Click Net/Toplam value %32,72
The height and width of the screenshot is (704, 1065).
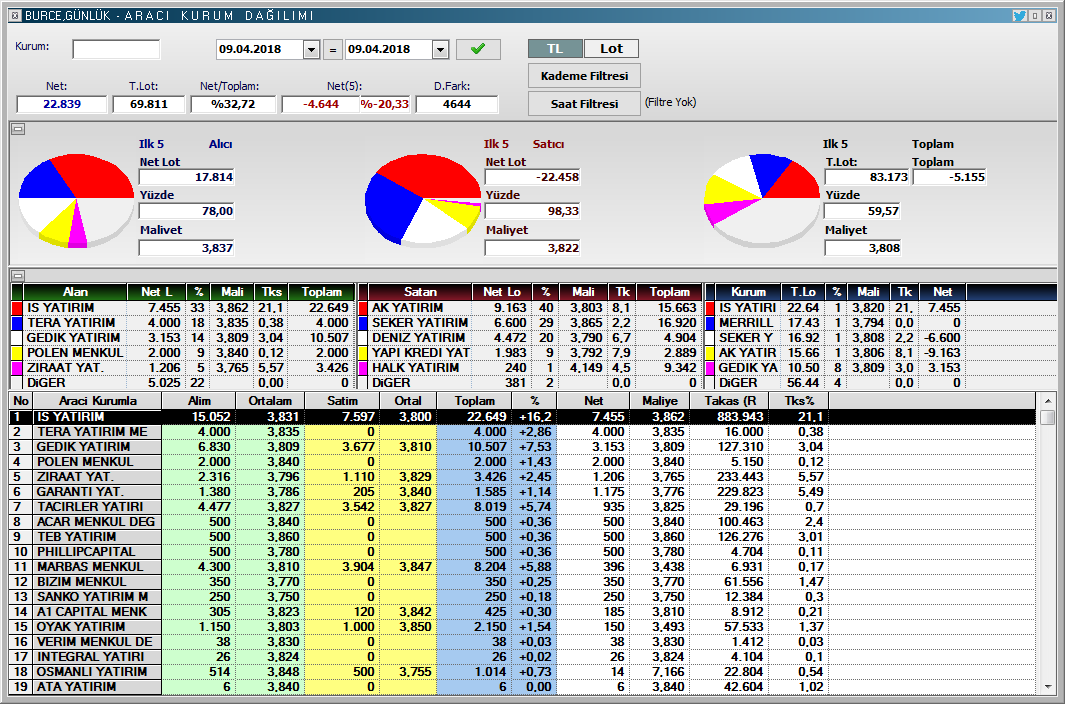click(233, 104)
